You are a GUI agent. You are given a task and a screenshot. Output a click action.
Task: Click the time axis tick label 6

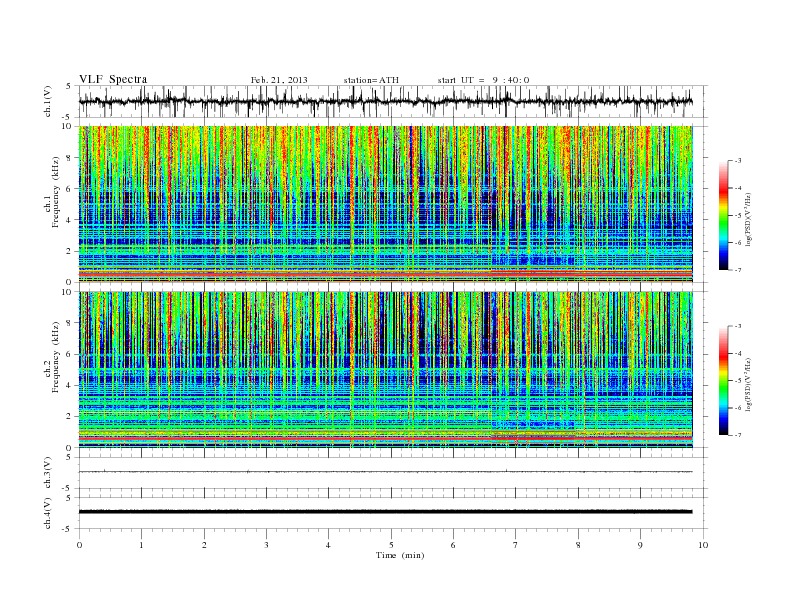[x=453, y=545]
